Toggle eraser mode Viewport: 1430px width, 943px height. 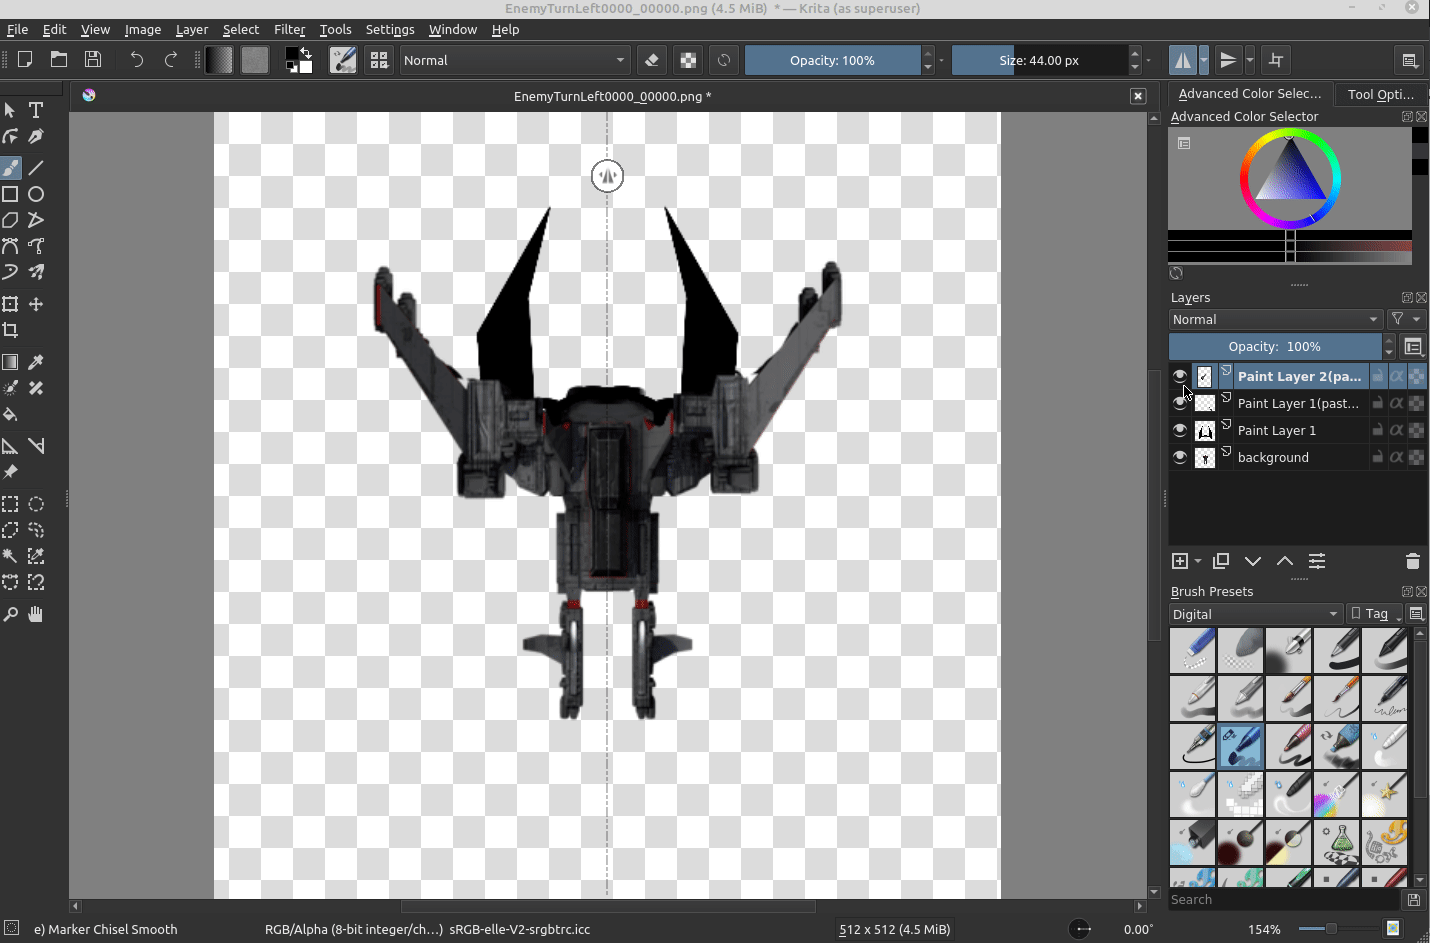point(652,60)
